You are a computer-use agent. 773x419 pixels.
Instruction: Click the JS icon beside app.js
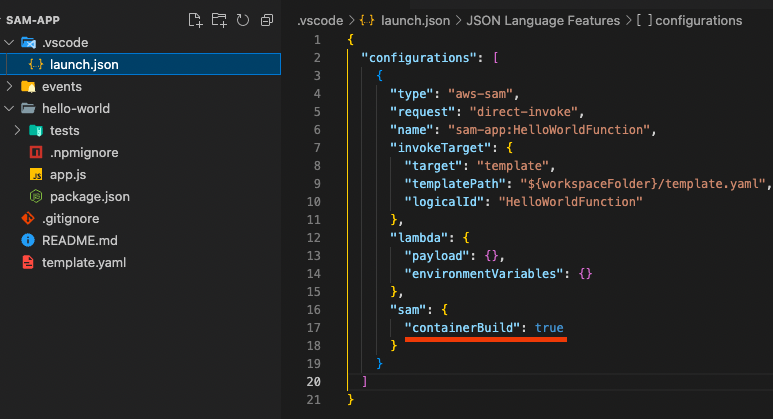[x=36, y=175]
